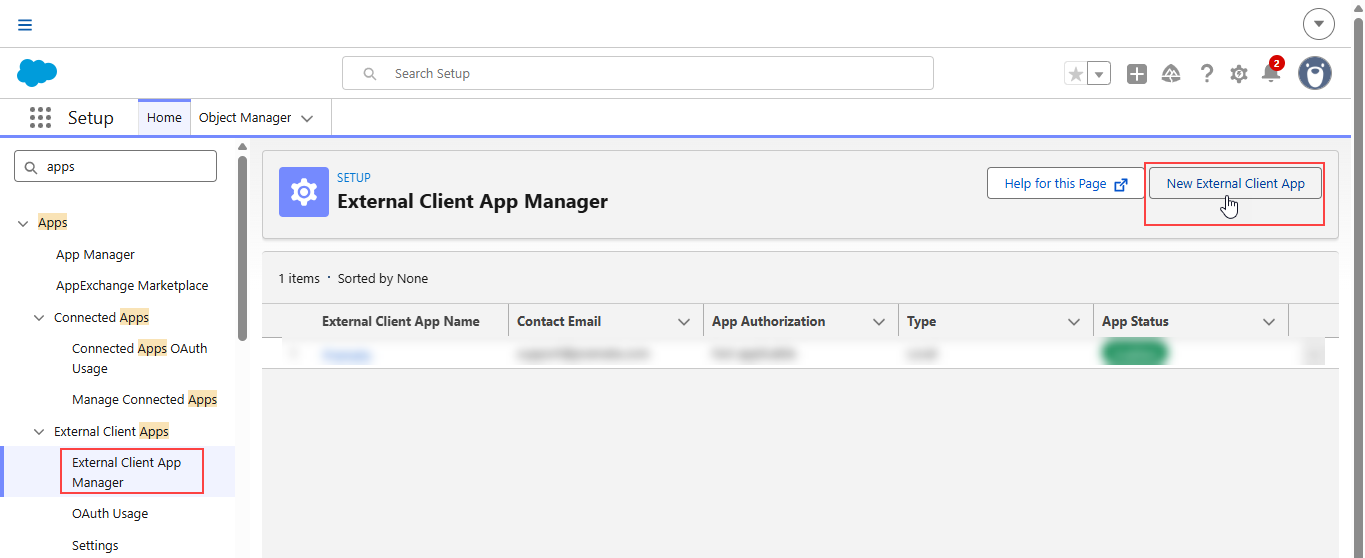1365x558 pixels.
Task: Collapse the Connected Apps tree node
Action: point(39,318)
